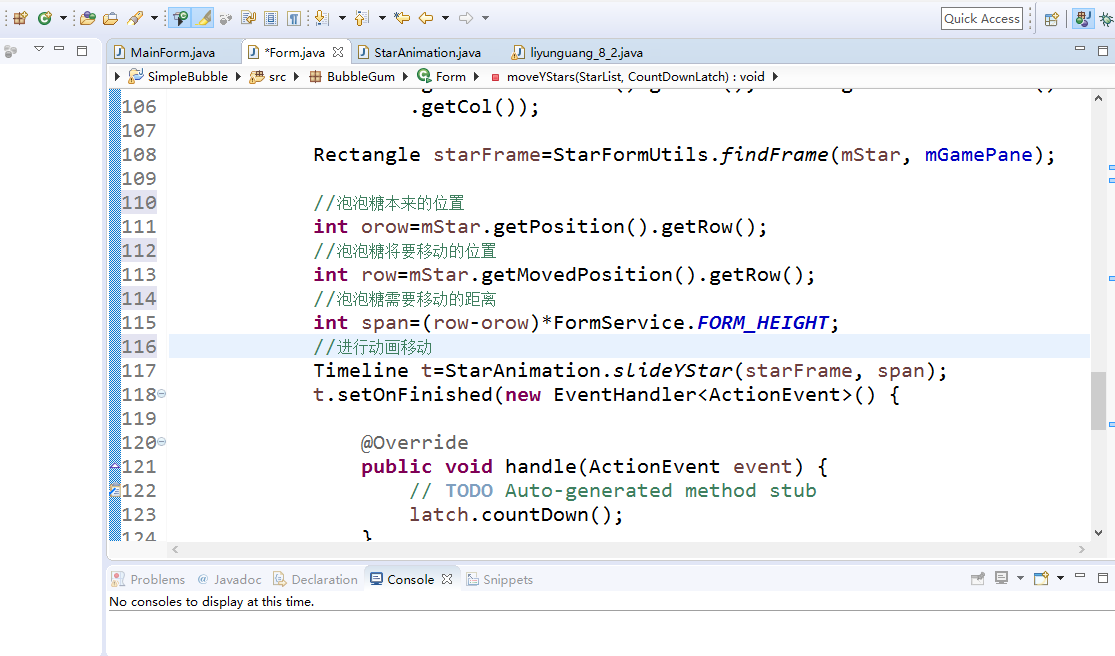Click the Quick Access search field

pyautogui.click(x=982, y=19)
